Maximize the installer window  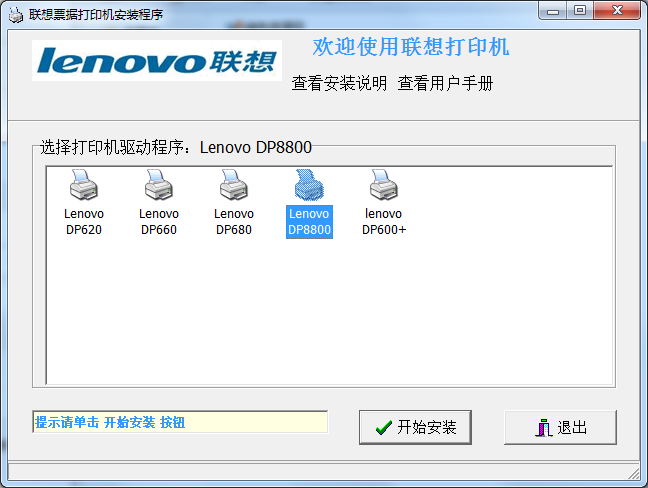580,10
